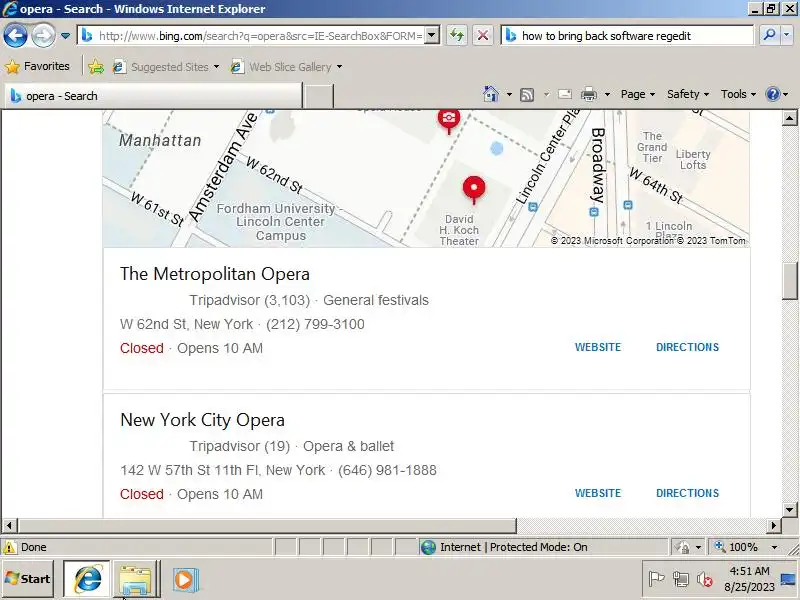800x600 pixels.
Task: Expand the address bar history dropdown
Action: click(432, 36)
